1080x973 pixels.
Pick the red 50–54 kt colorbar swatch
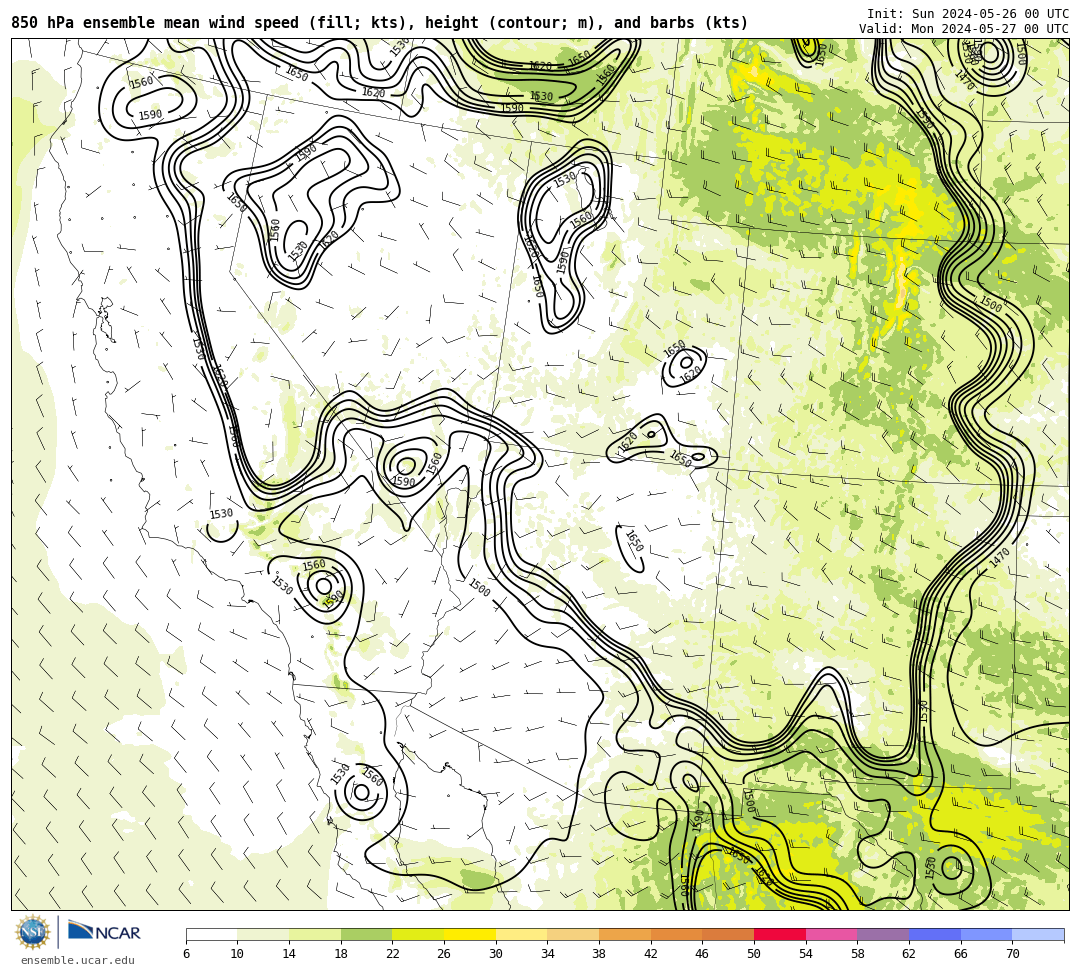[780, 934]
